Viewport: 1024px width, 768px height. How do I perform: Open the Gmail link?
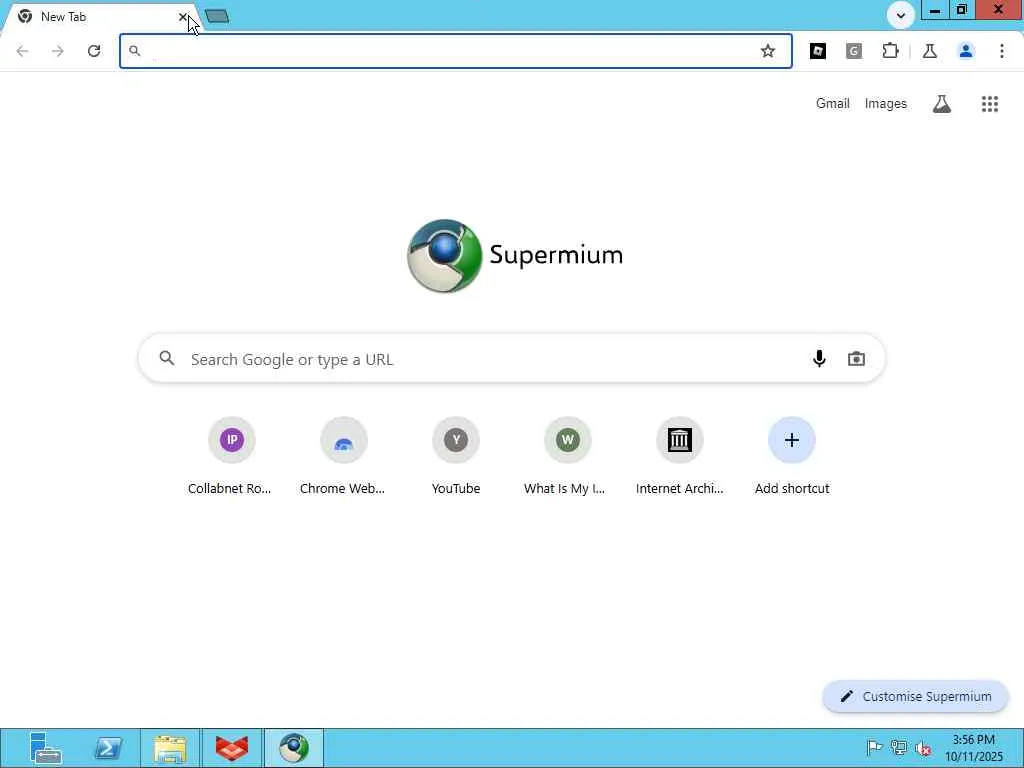pos(833,103)
